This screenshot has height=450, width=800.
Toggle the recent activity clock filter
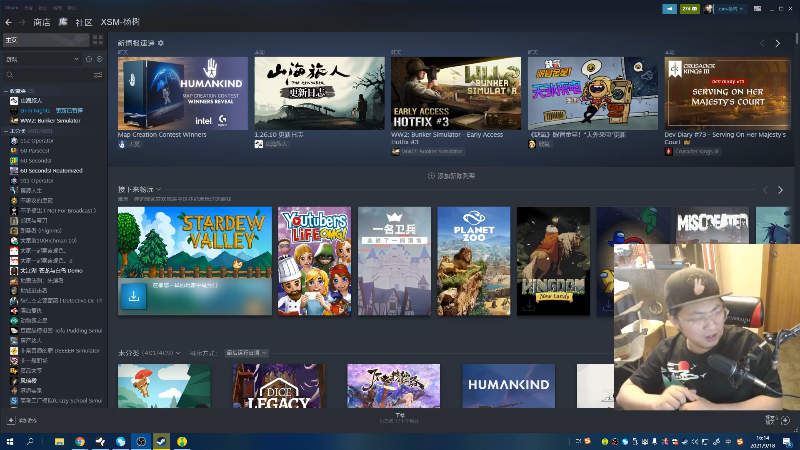coord(89,59)
